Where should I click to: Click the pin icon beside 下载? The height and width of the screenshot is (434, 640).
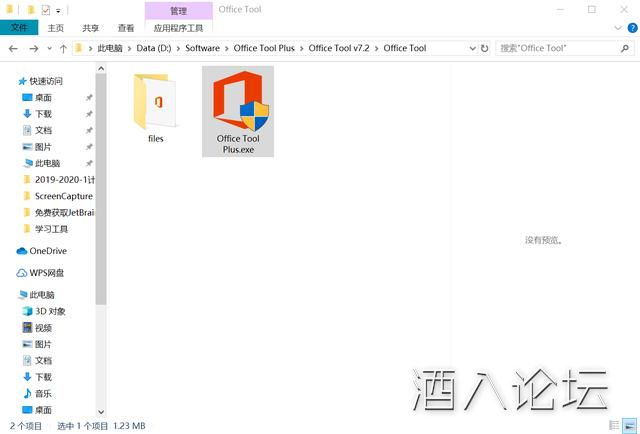pyautogui.click(x=89, y=114)
